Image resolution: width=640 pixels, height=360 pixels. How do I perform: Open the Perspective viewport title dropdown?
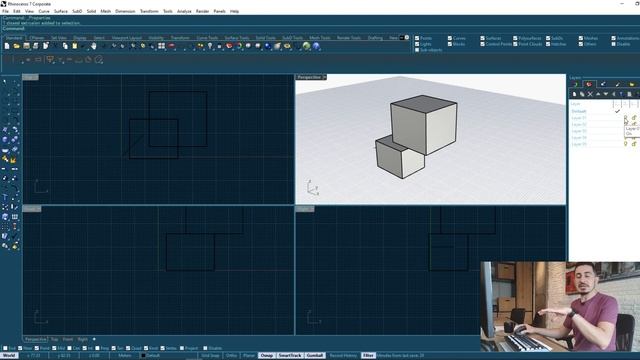324,77
